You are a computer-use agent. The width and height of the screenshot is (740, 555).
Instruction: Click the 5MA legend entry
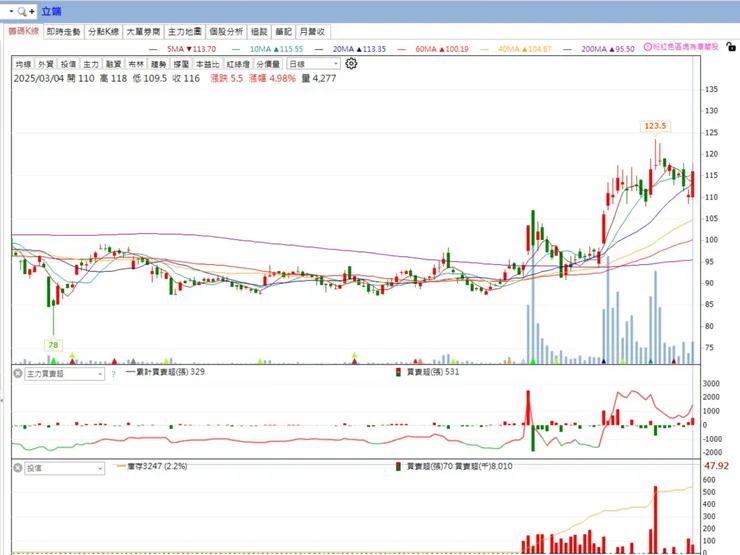pyautogui.click(x=183, y=49)
